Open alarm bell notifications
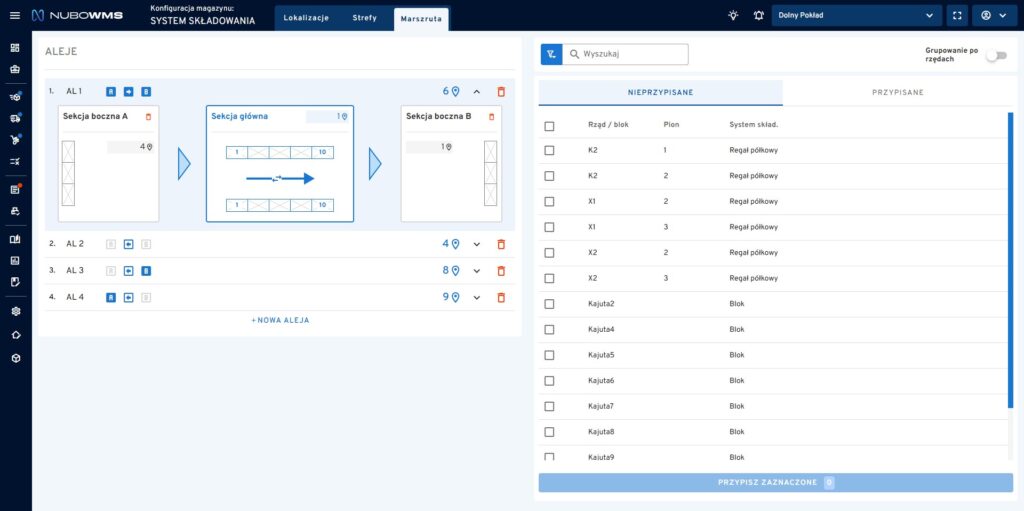The height and width of the screenshot is (511, 1024). point(758,16)
